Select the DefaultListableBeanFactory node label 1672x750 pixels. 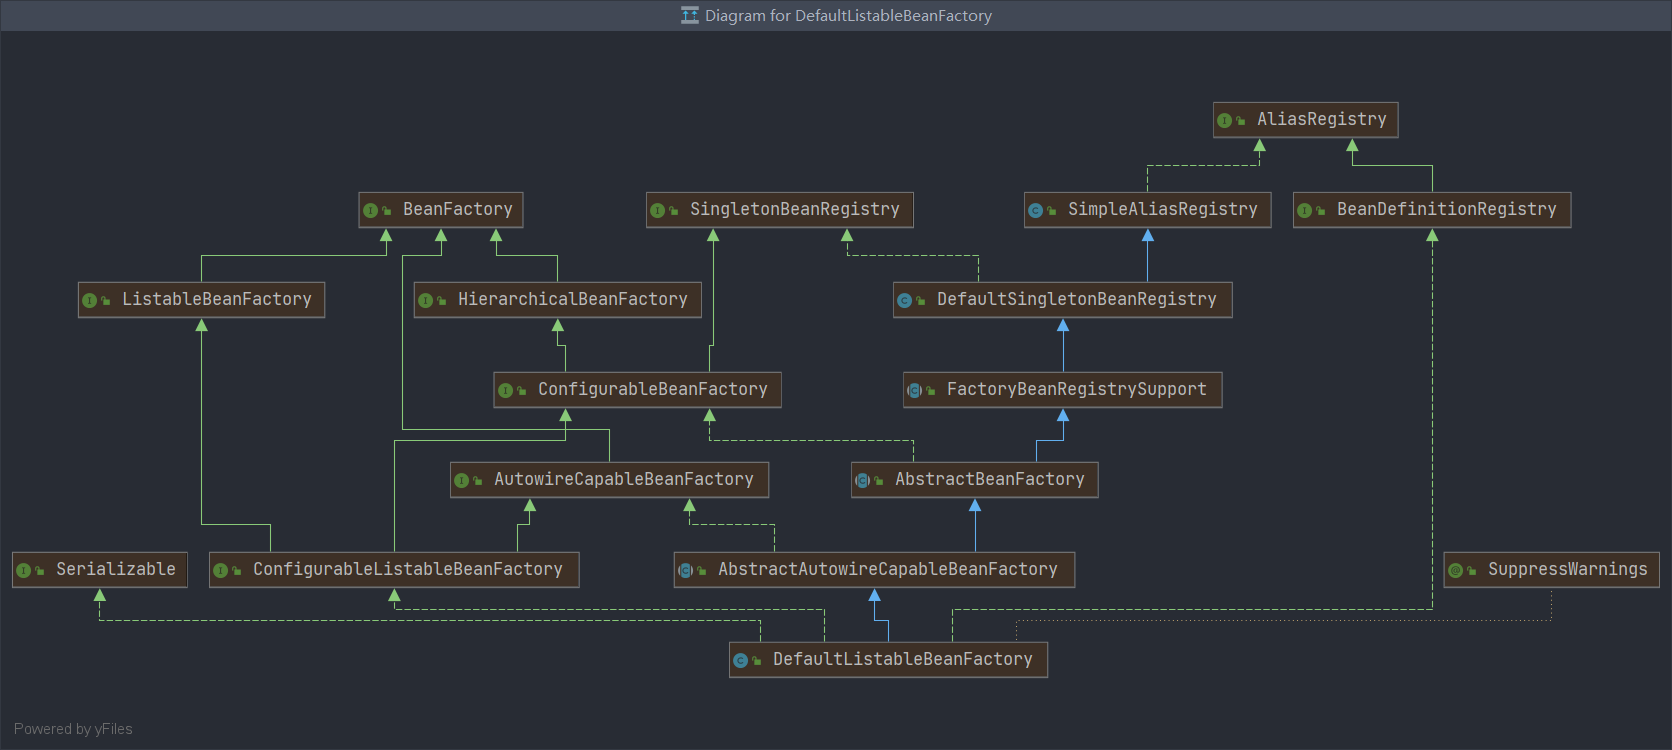[x=902, y=659]
